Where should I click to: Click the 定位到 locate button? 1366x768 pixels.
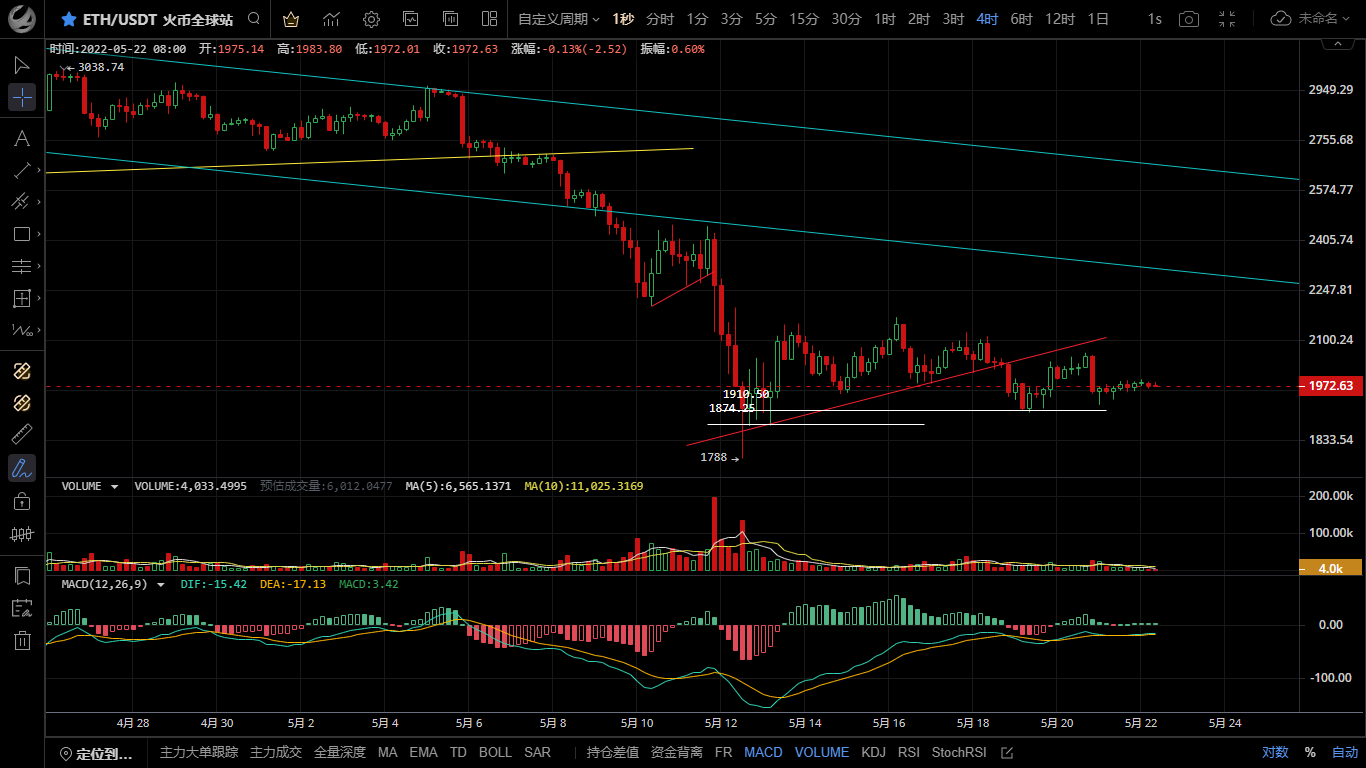(96, 753)
